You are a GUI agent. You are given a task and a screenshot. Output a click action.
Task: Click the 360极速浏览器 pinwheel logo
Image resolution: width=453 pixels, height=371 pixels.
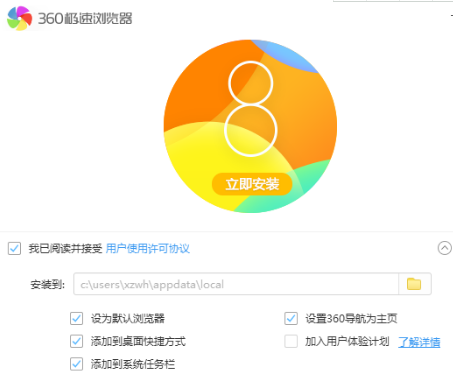[x=20, y=18]
